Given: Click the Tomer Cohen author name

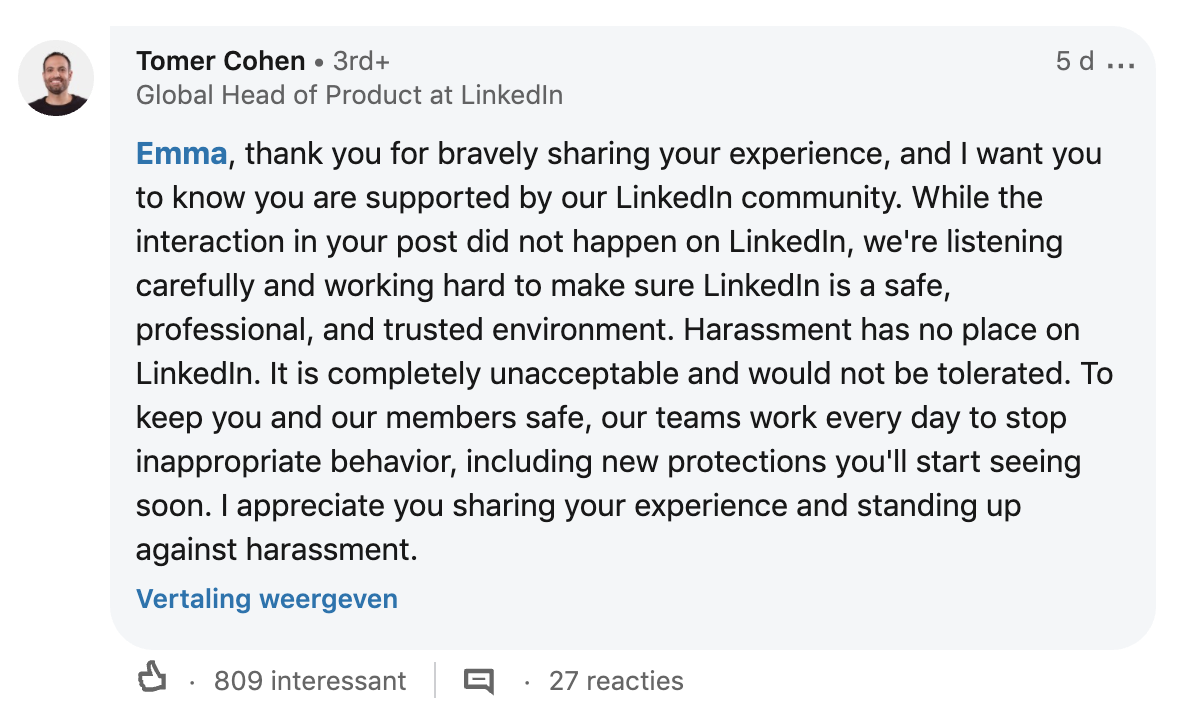Looking at the screenshot, I should coord(220,61).
